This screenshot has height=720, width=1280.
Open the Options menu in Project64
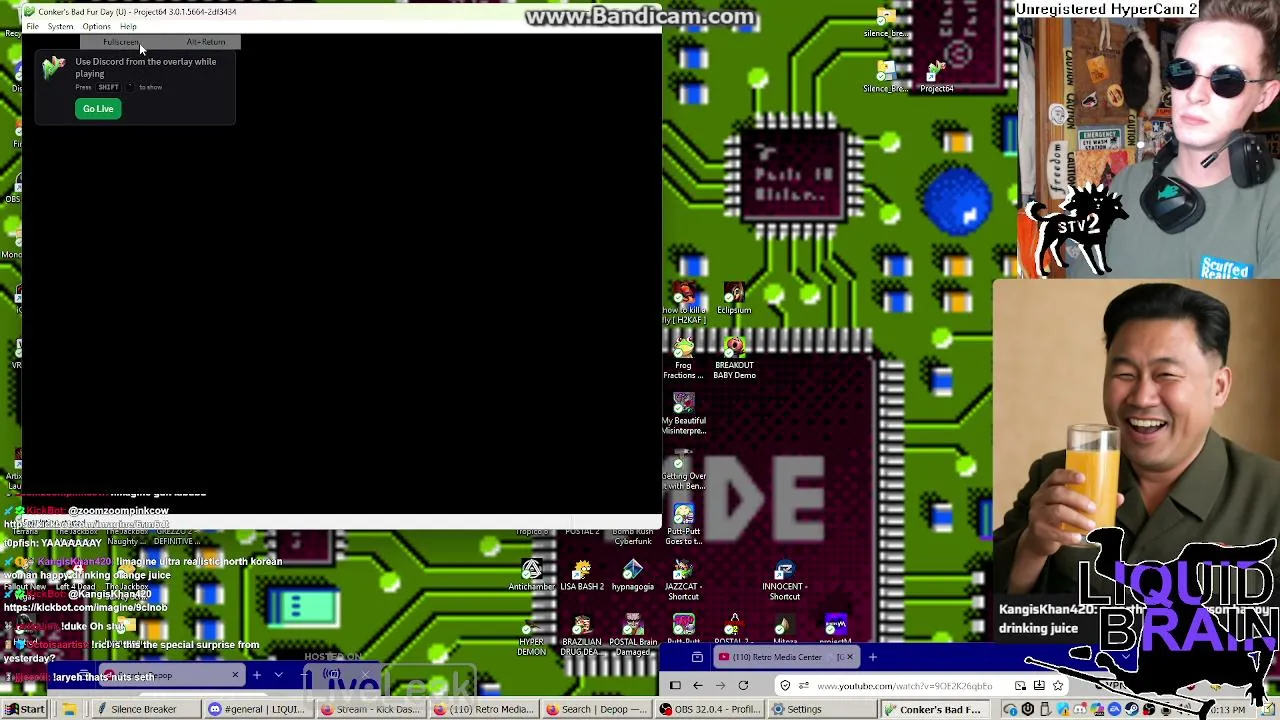(x=96, y=27)
